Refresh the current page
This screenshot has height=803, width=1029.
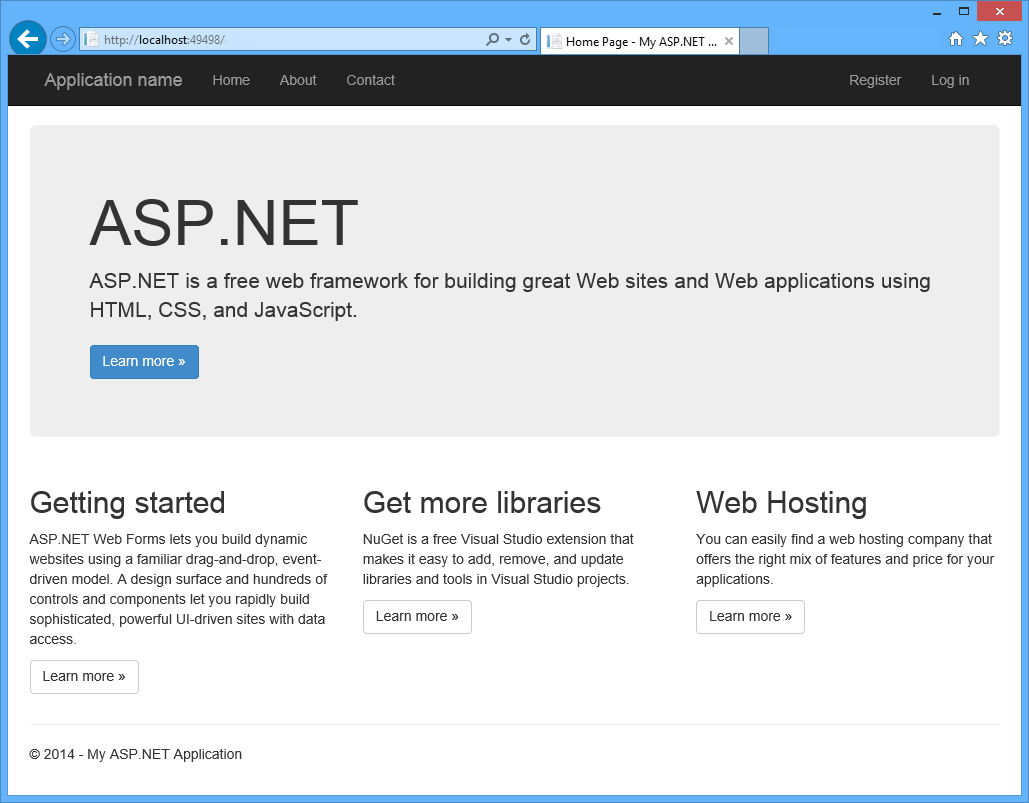coord(525,38)
